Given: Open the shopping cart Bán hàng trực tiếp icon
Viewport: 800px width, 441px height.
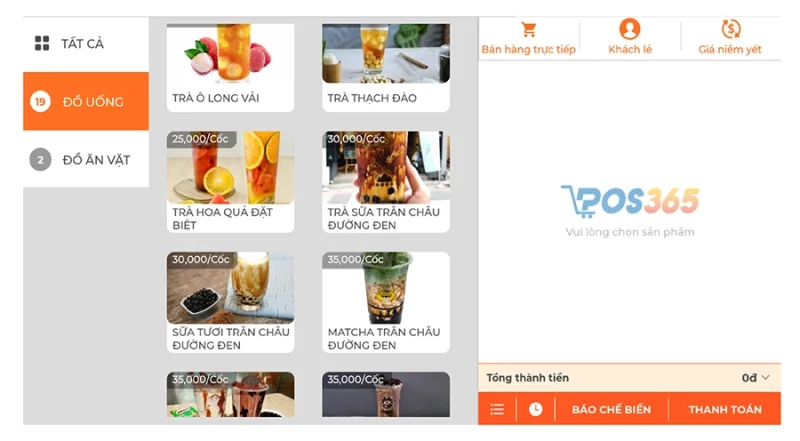Looking at the screenshot, I should pos(529,30).
